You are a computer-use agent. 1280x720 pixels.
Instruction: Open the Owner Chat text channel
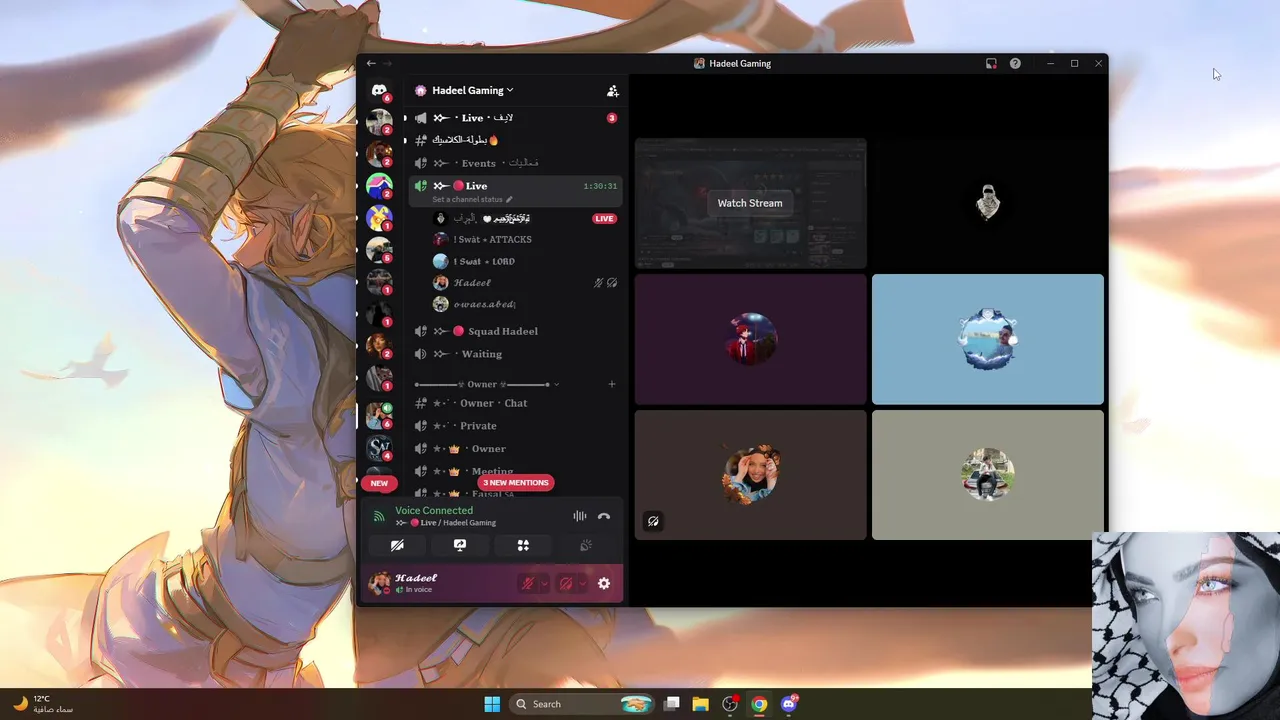[515, 403]
